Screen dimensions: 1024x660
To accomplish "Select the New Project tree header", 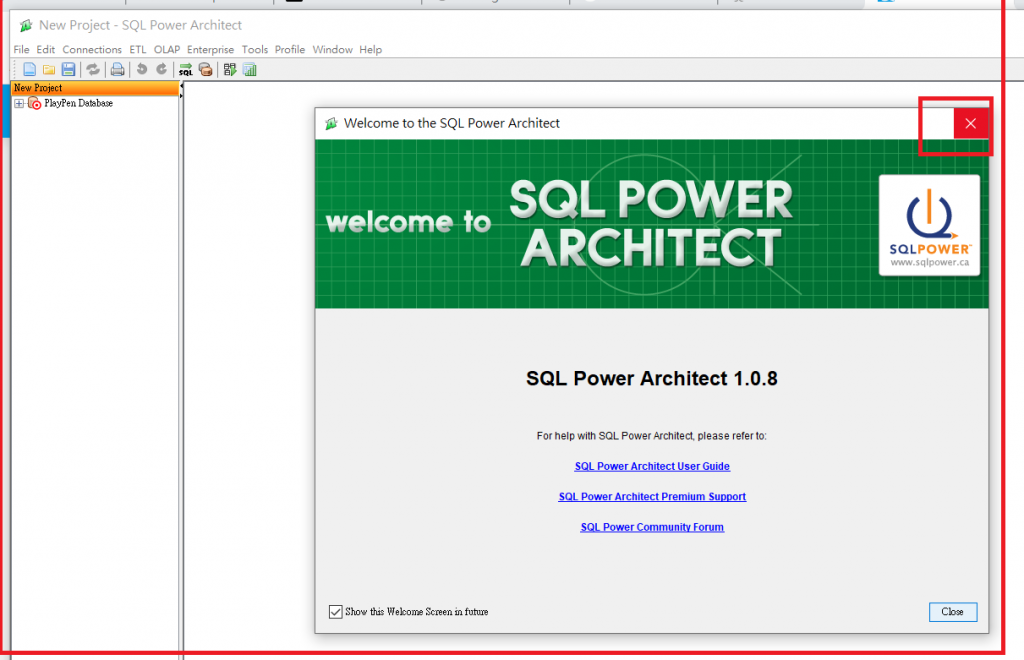I will [x=95, y=87].
